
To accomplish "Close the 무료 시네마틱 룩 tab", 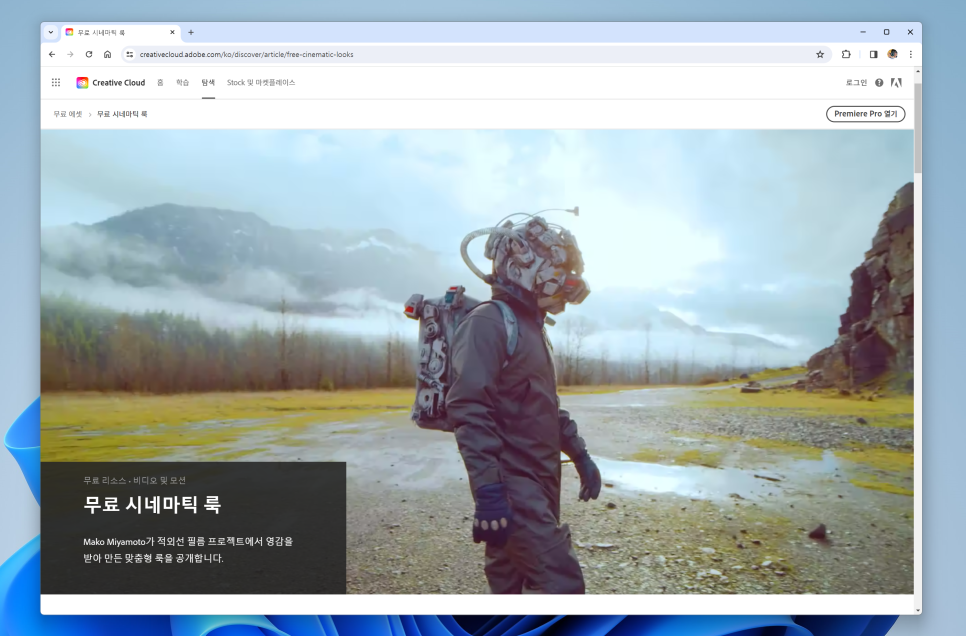I will pos(172,32).
